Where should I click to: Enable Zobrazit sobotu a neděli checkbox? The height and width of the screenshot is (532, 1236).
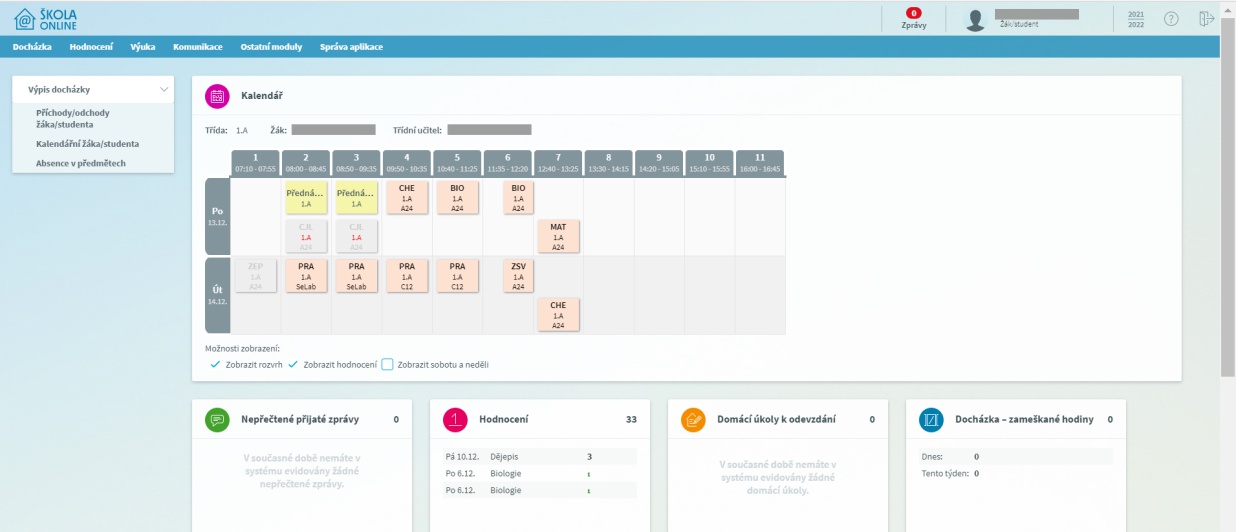pyautogui.click(x=387, y=365)
